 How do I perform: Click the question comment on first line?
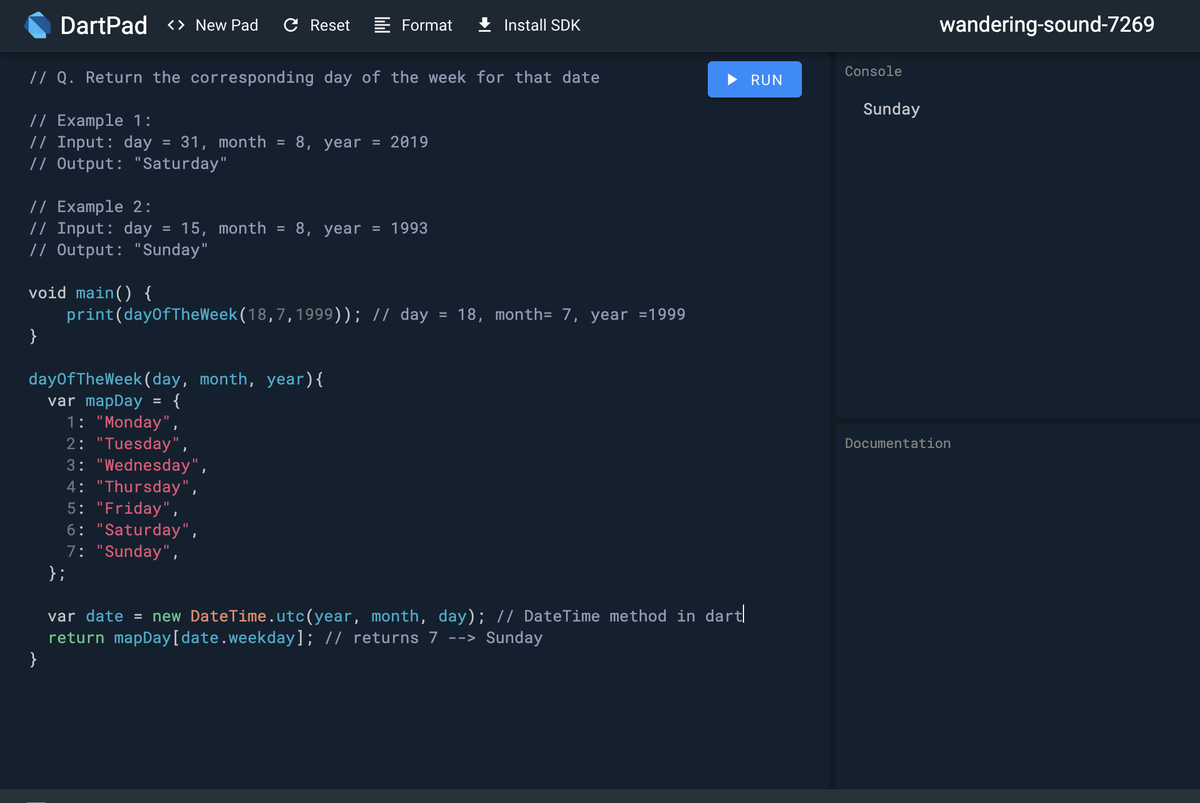[314, 77]
